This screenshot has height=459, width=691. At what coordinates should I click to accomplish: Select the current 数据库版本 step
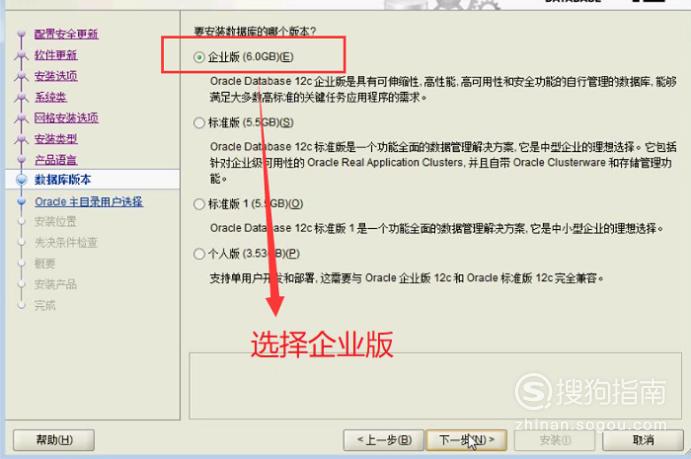63,180
